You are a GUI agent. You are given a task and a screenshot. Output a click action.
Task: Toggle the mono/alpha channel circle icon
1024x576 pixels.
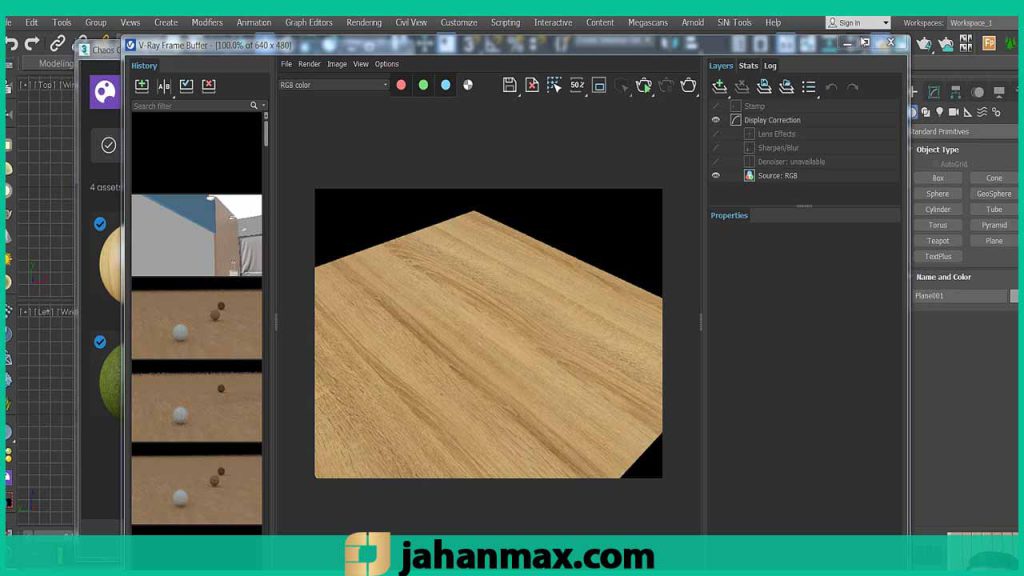click(468, 86)
